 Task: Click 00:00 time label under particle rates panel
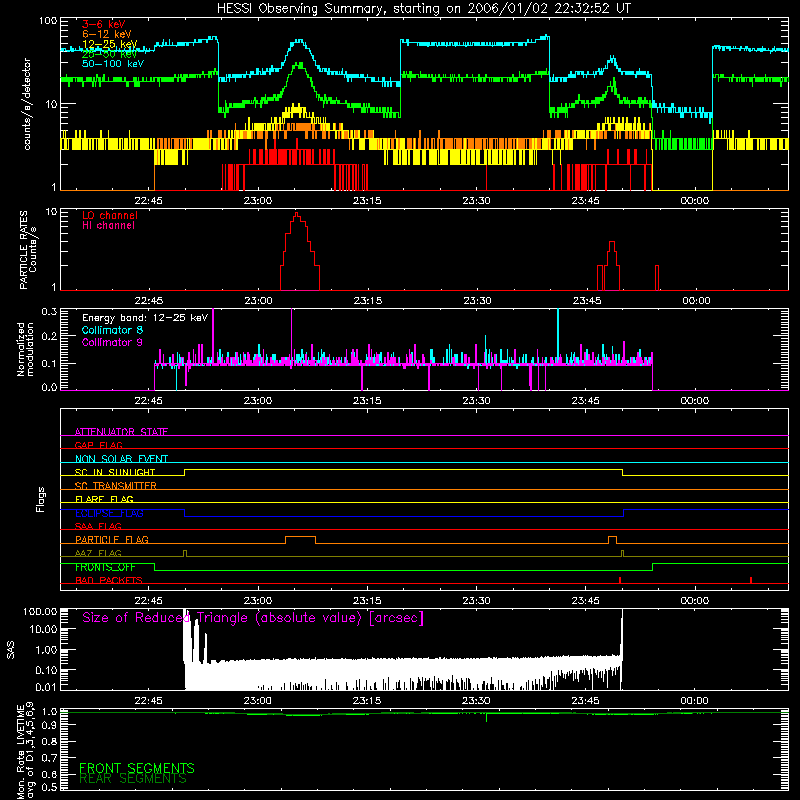click(696, 301)
